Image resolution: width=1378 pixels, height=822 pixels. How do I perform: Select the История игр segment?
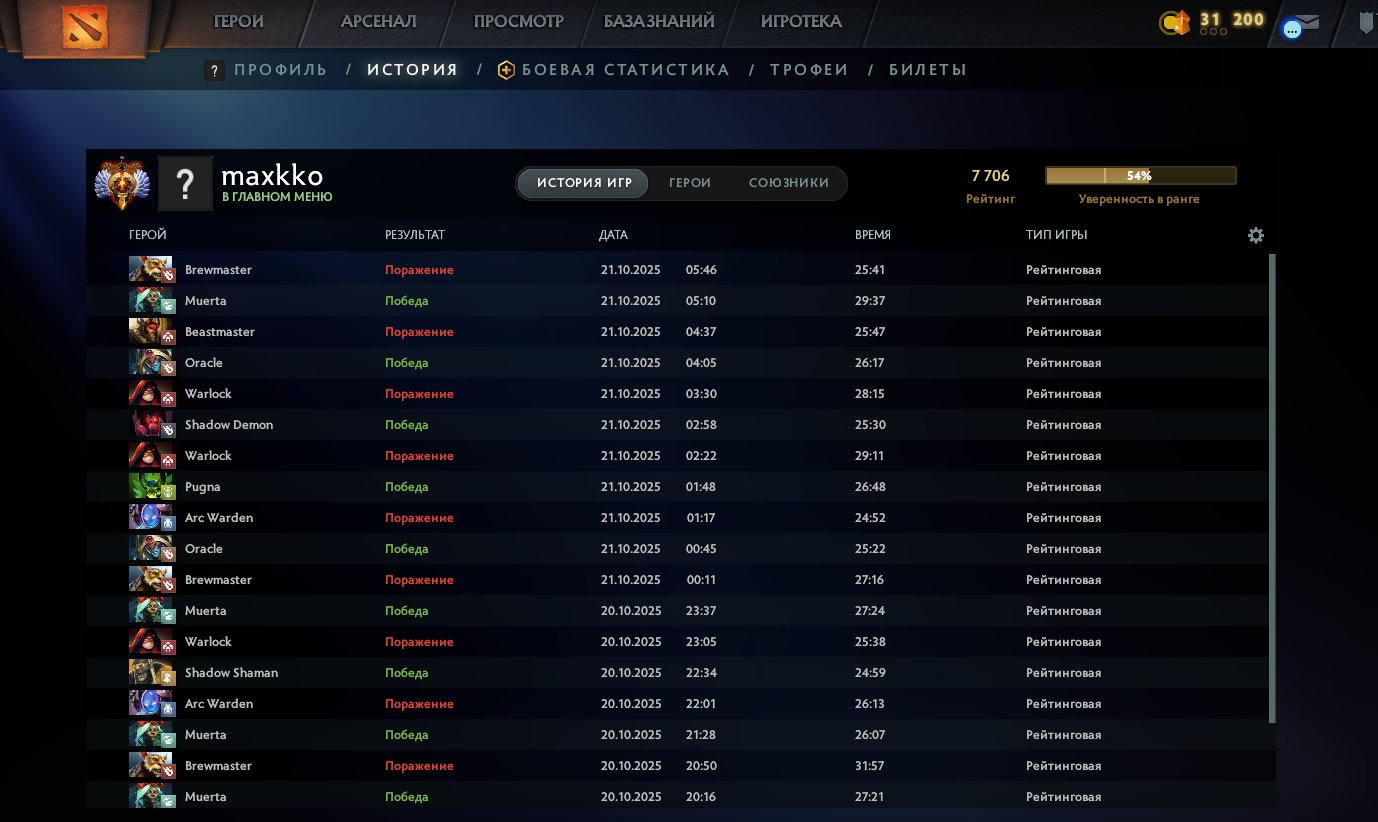click(583, 183)
